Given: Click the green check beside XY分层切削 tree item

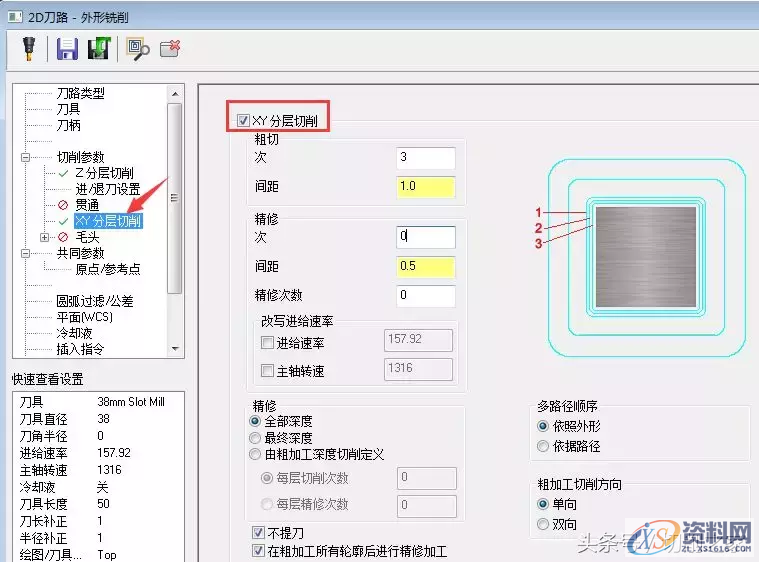Looking at the screenshot, I should point(63,221).
